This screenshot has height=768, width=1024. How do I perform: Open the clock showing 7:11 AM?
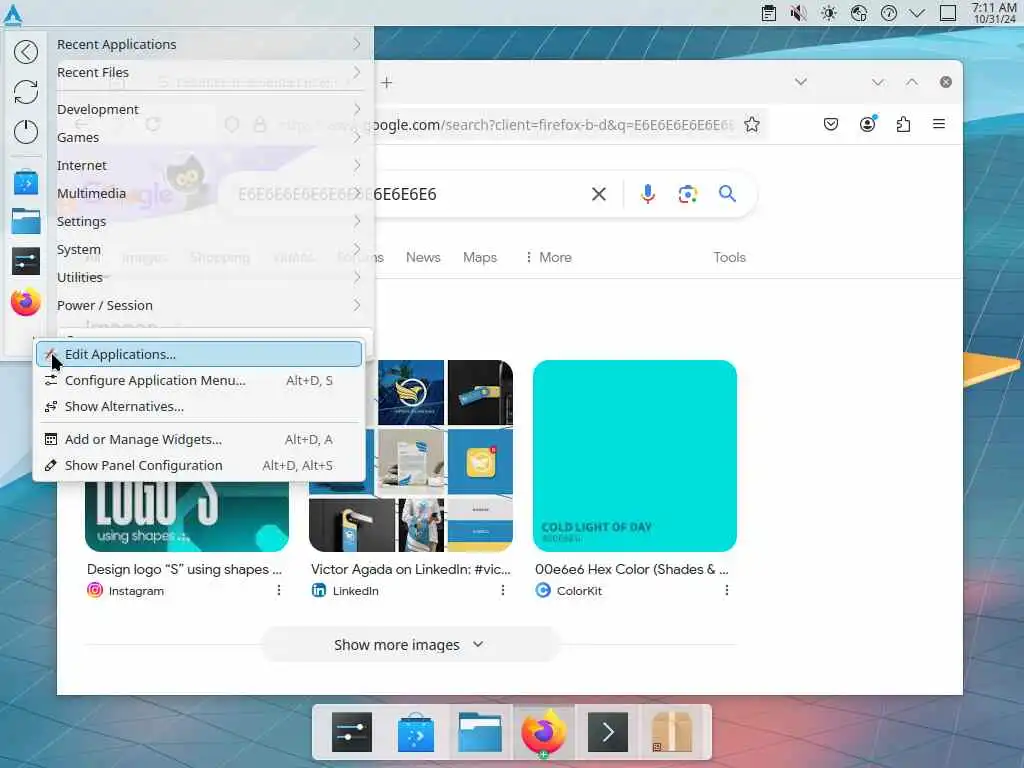coord(994,13)
